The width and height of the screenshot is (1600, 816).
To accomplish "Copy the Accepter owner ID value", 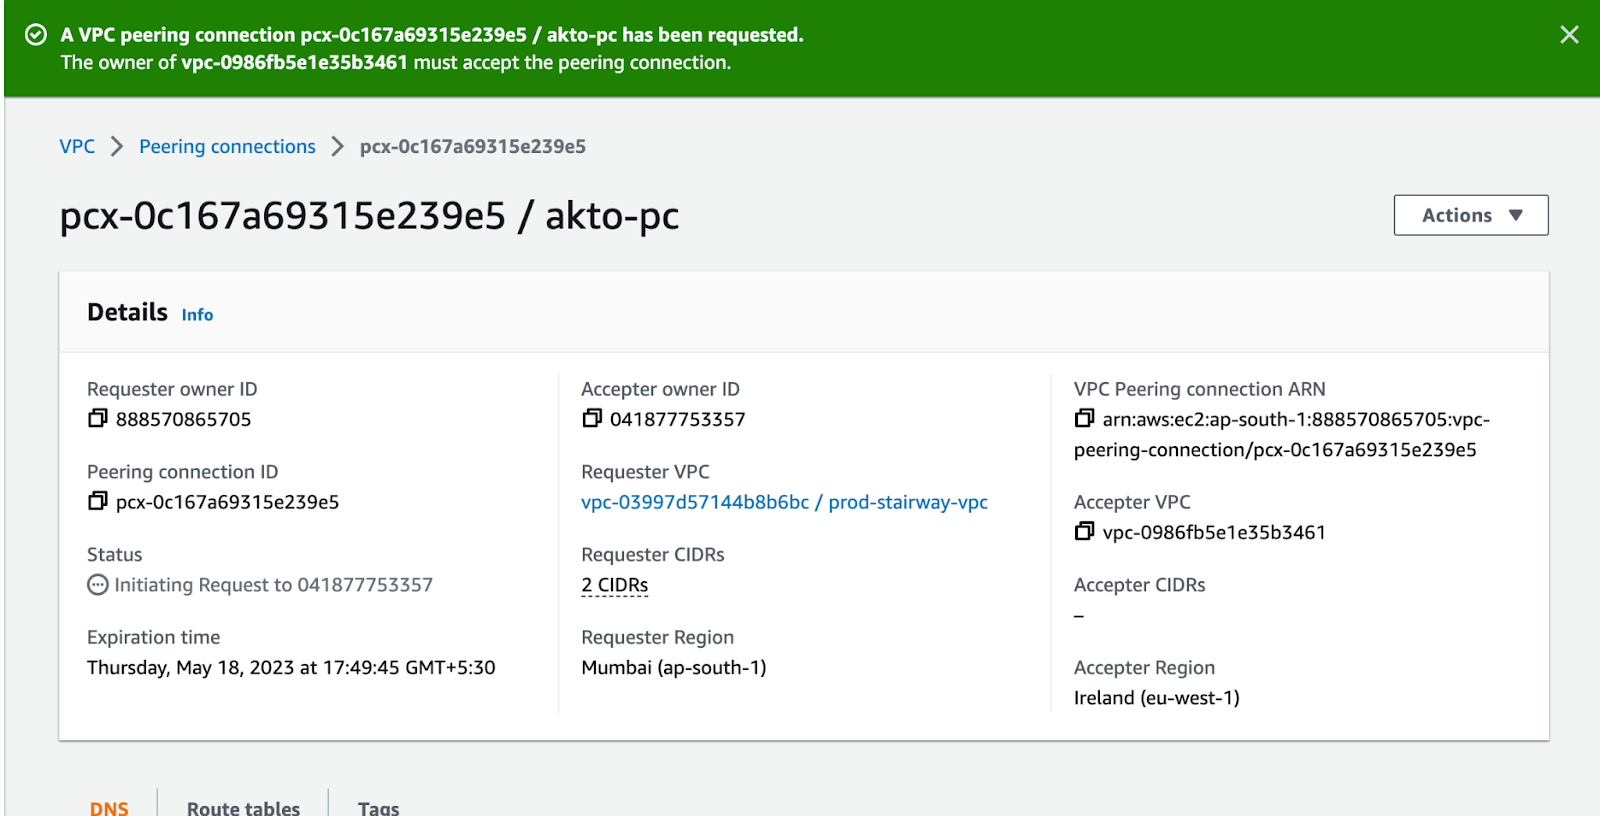I will (592, 418).
